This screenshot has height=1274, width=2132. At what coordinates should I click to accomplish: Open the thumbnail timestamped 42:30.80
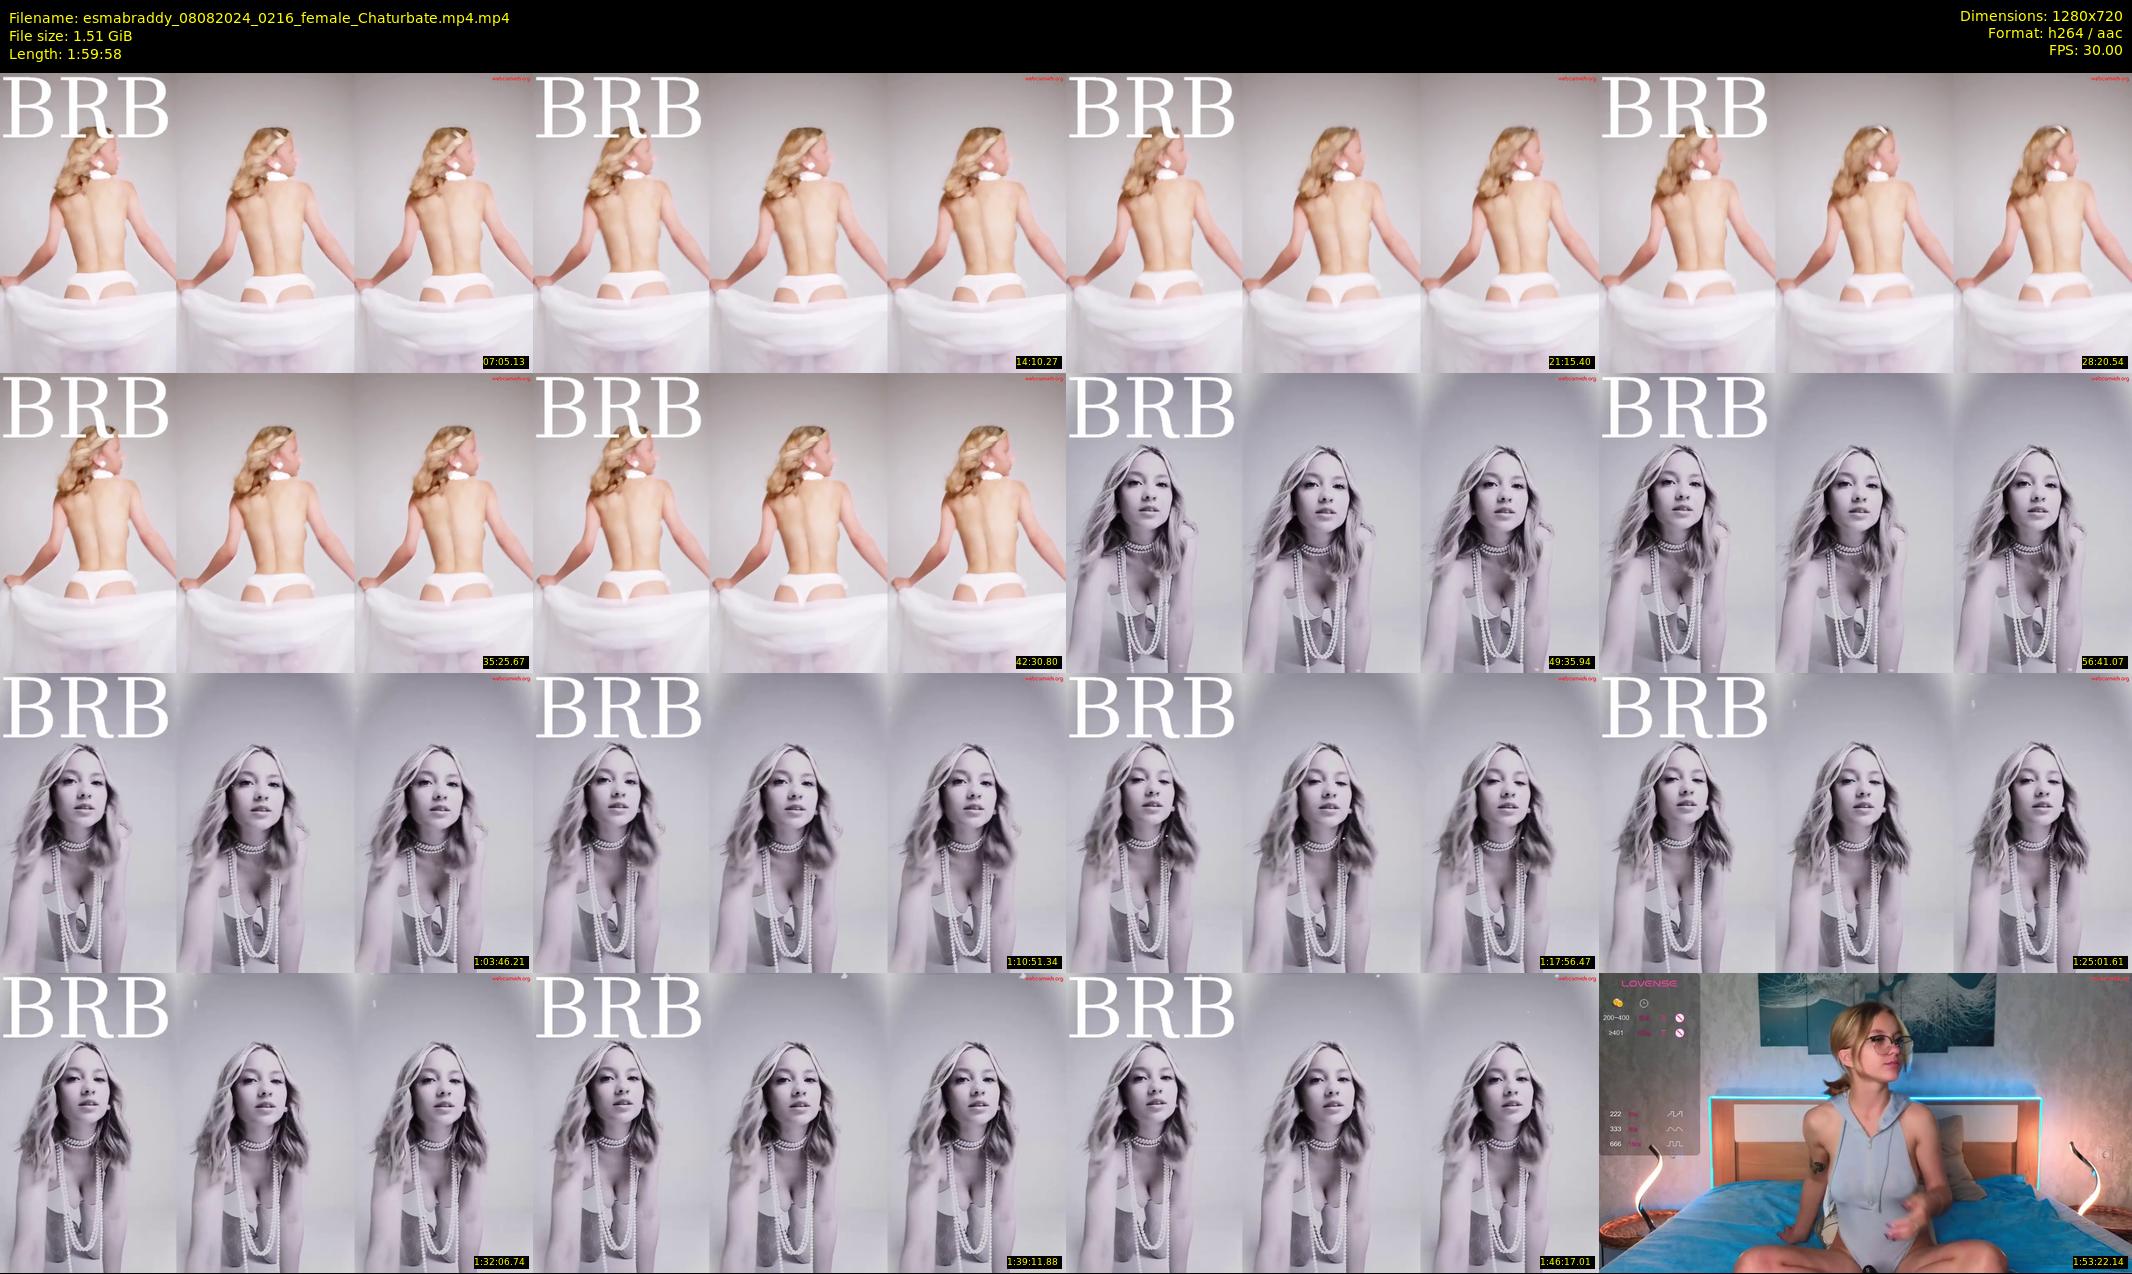point(799,522)
